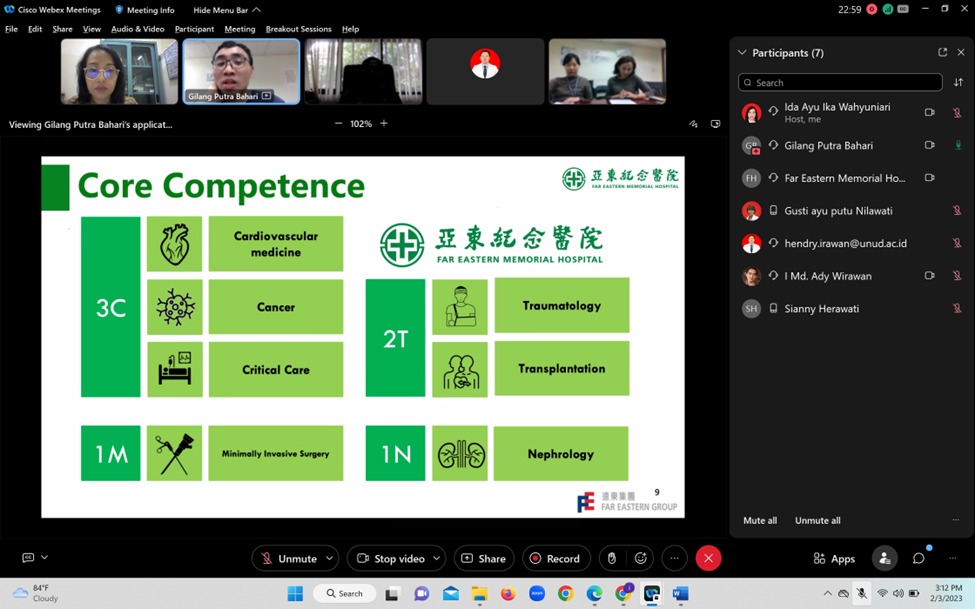The width and height of the screenshot is (975, 609).
Task: Open the more options ellipsis in meeting controls
Action: (675, 558)
